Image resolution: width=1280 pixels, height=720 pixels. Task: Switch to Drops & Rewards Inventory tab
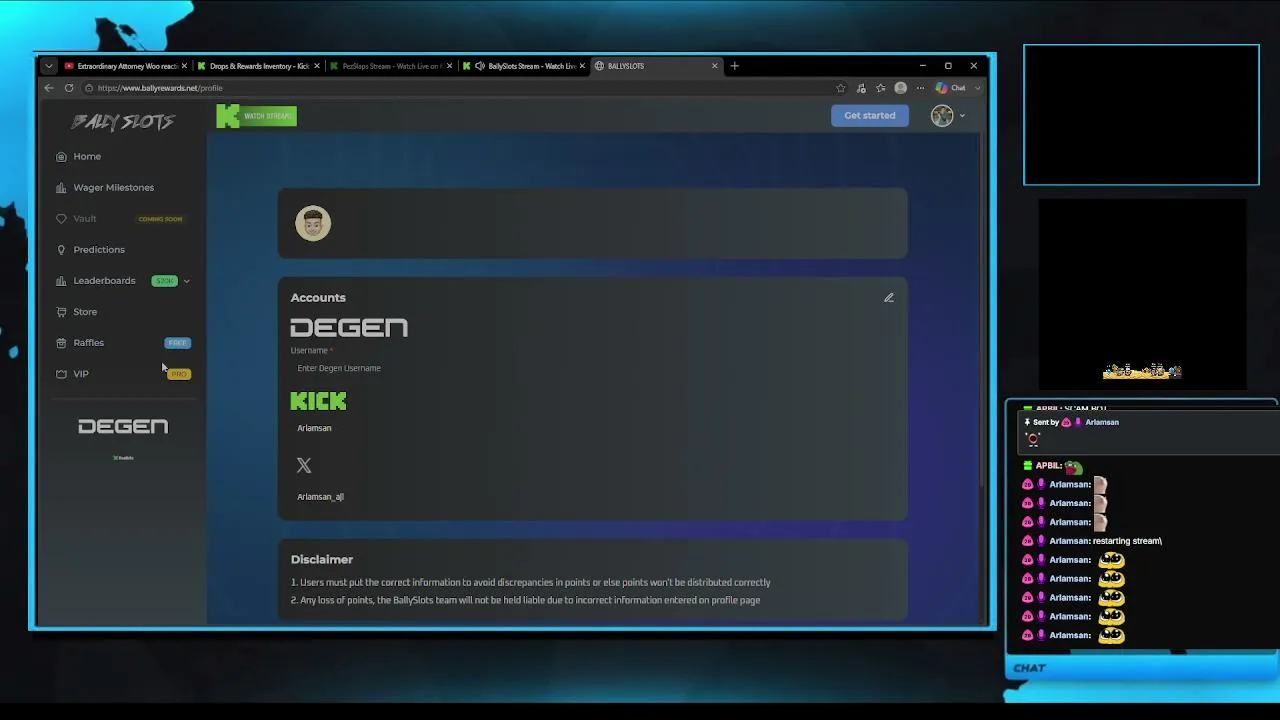point(258,66)
